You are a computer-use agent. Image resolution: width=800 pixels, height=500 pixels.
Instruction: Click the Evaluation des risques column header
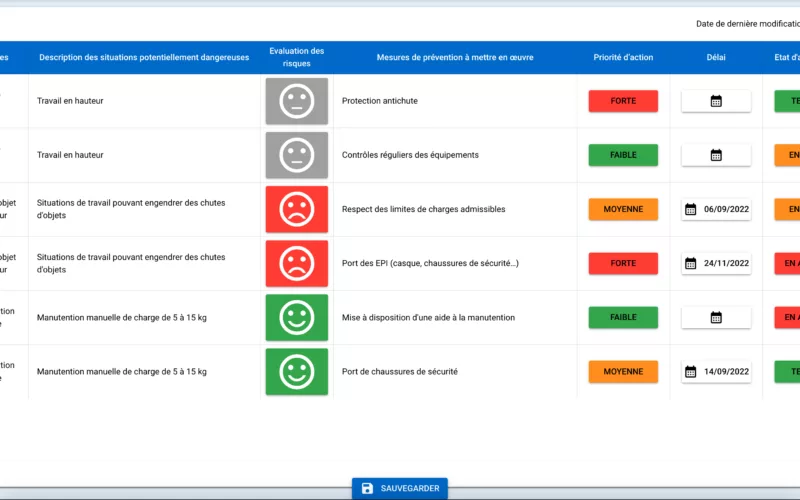296,57
